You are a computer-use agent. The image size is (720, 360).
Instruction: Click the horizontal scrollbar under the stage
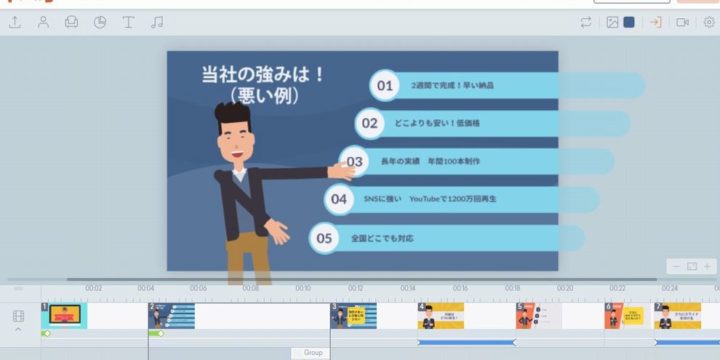(362, 279)
